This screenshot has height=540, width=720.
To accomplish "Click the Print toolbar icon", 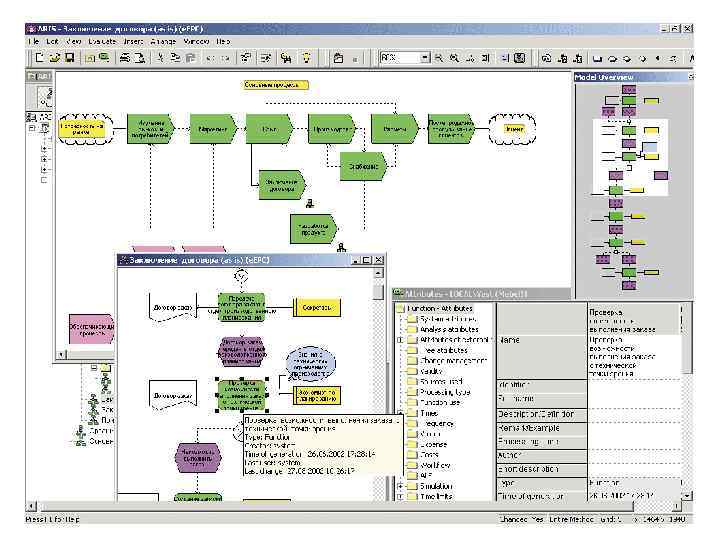I will pyautogui.click(x=124, y=57).
